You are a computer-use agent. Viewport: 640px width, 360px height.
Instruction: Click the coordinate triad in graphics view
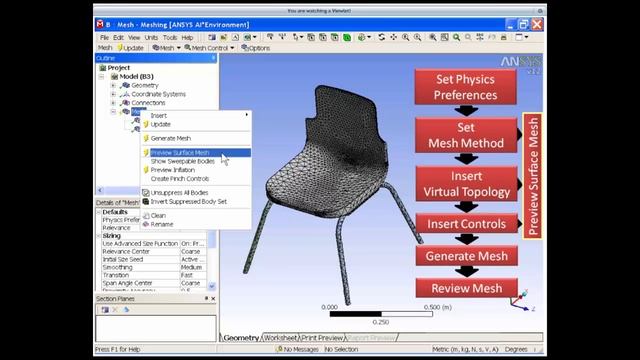pyautogui.click(x=521, y=301)
